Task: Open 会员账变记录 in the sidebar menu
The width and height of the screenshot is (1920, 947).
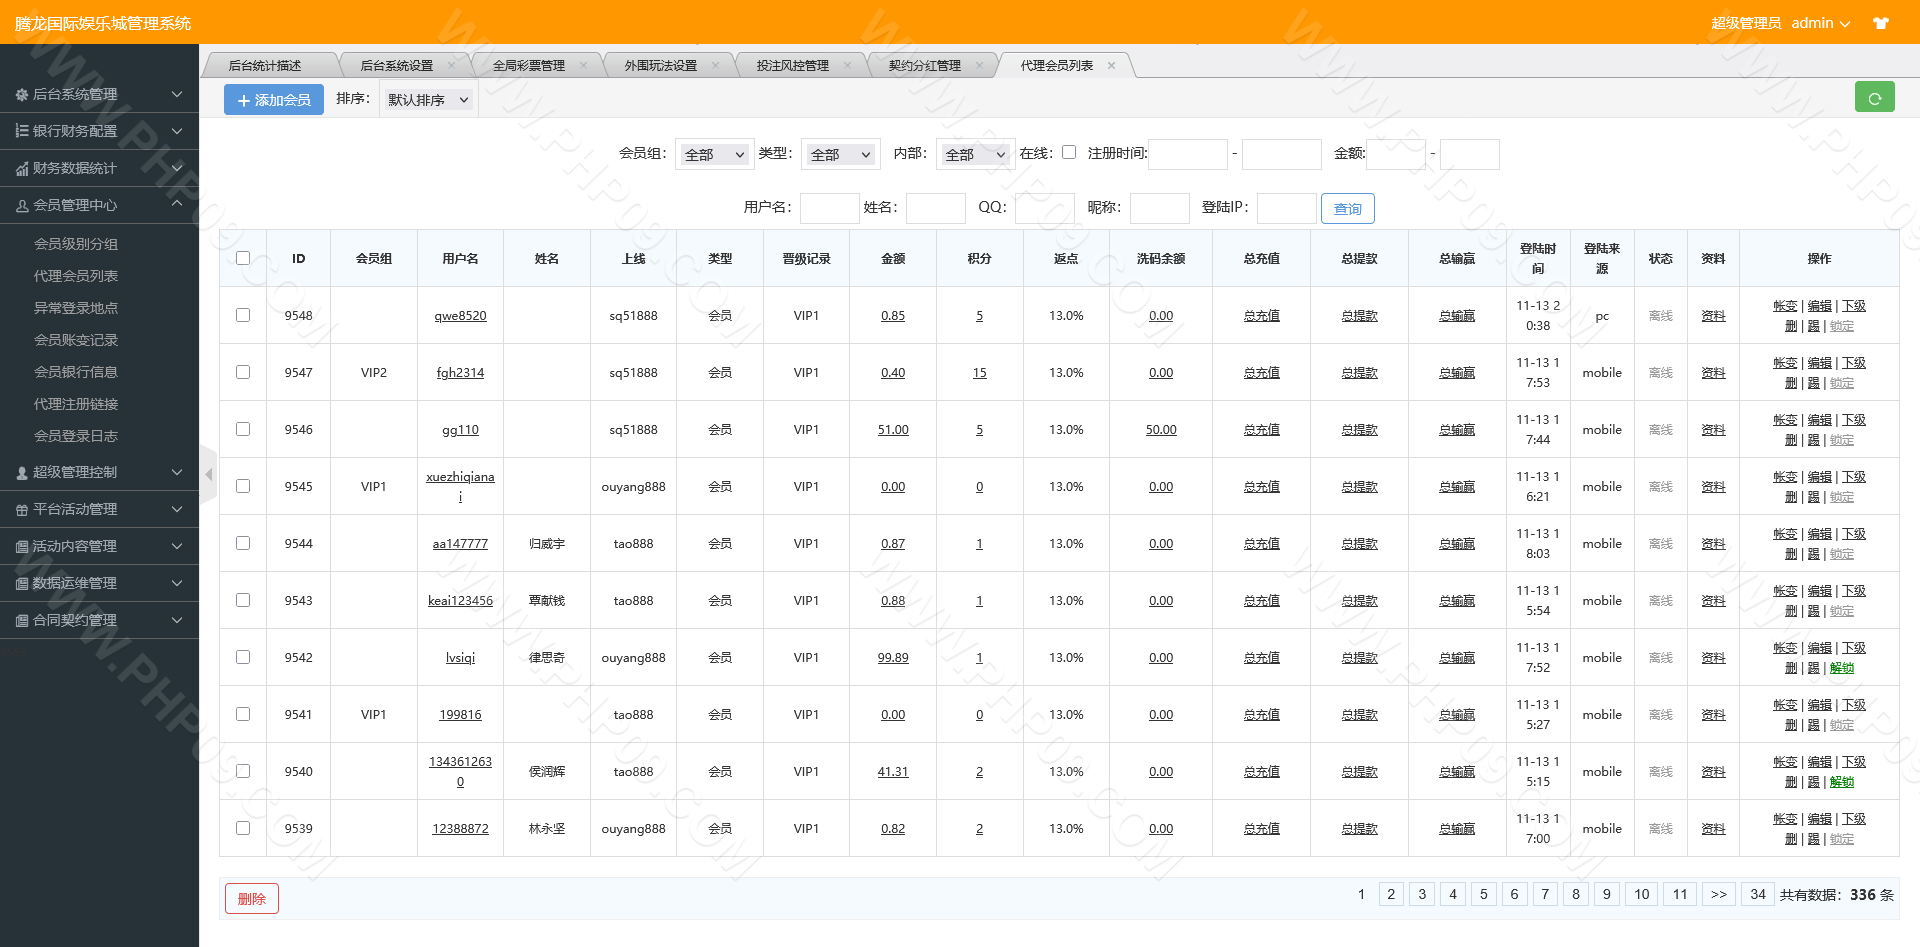Action: [76, 340]
